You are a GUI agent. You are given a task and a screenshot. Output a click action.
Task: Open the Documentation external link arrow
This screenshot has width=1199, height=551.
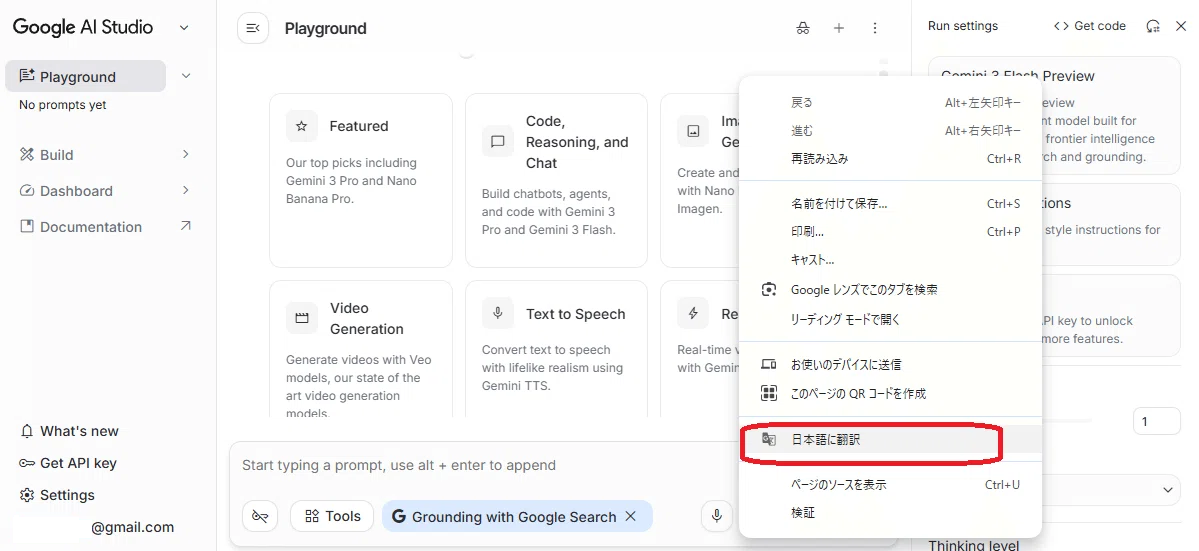click(185, 226)
